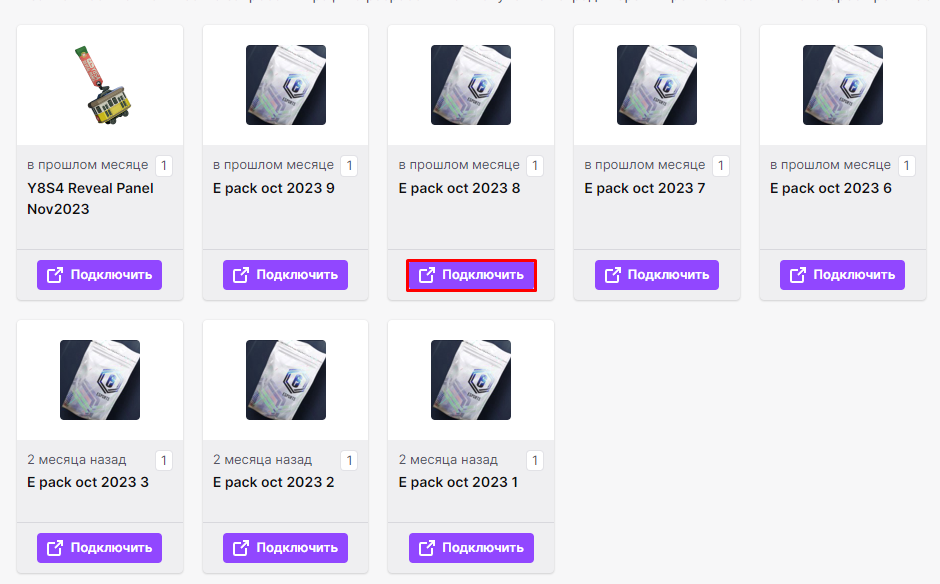
Task: Click external-link icon under E pack oct 2023 1
Action: coord(427,548)
